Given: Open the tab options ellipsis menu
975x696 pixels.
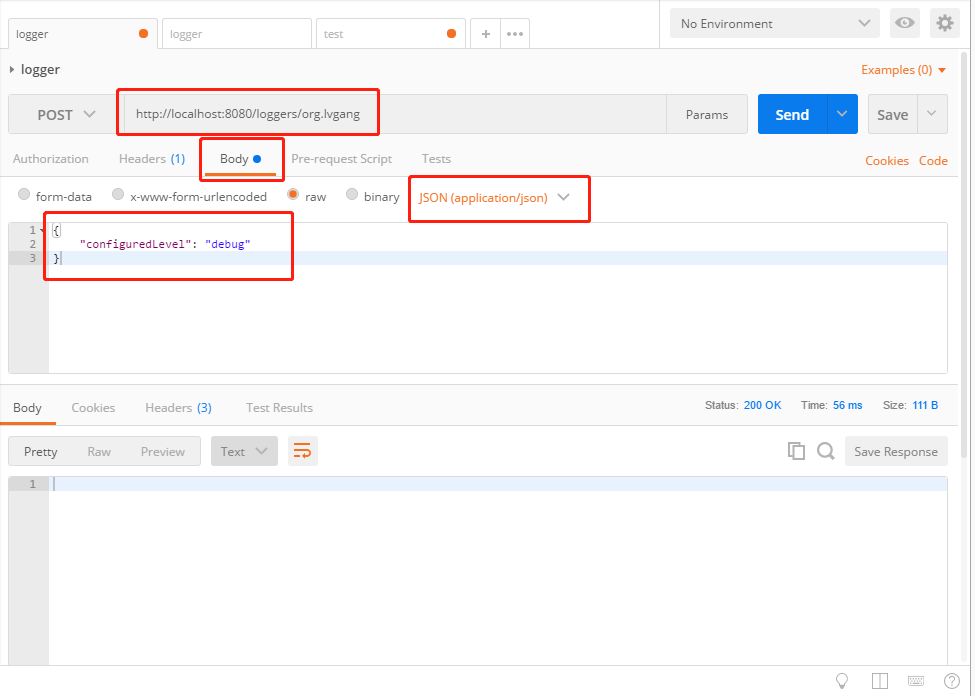Looking at the screenshot, I should [515, 33].
